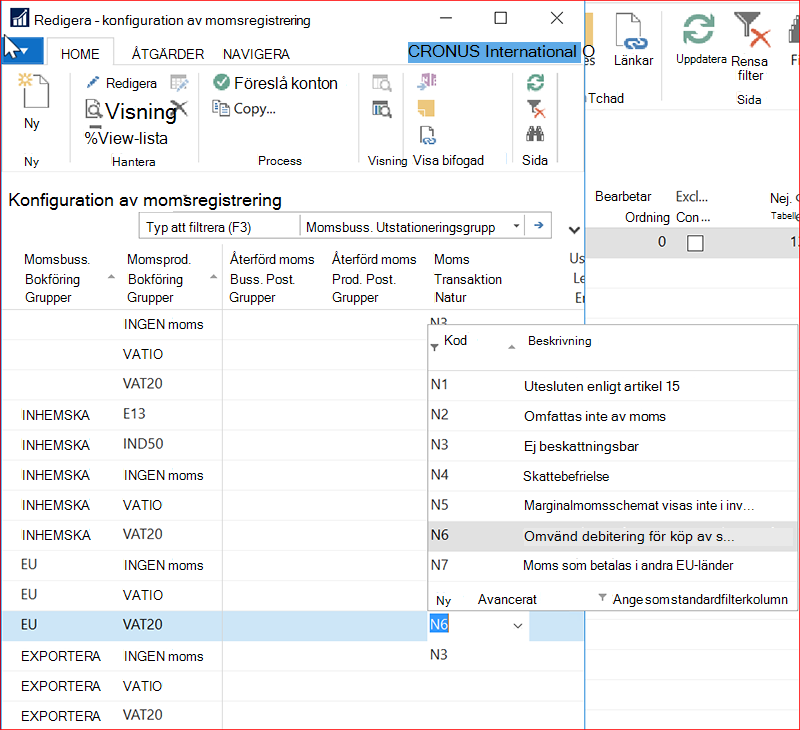Sort lookup by Kod column
Image resolution: width=800 pixels, height=730 pixels.
(x=455, y=340)
